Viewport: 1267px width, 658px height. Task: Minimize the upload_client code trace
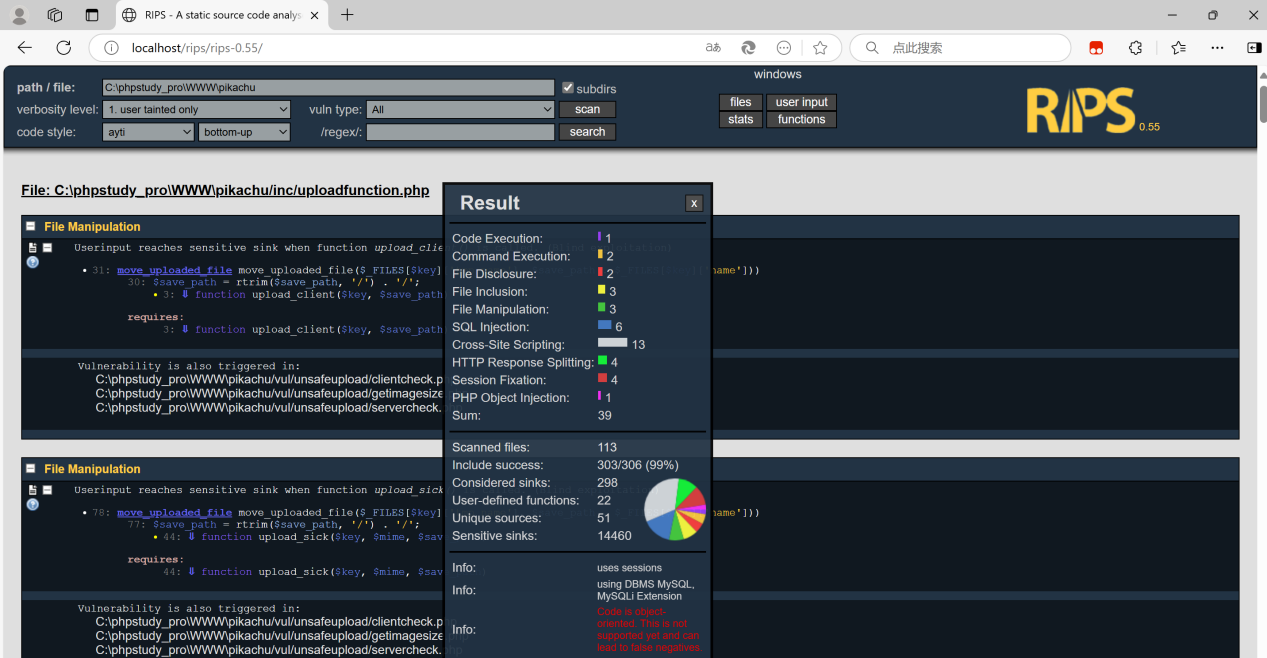pyautogui.click(x=47, y=248)
